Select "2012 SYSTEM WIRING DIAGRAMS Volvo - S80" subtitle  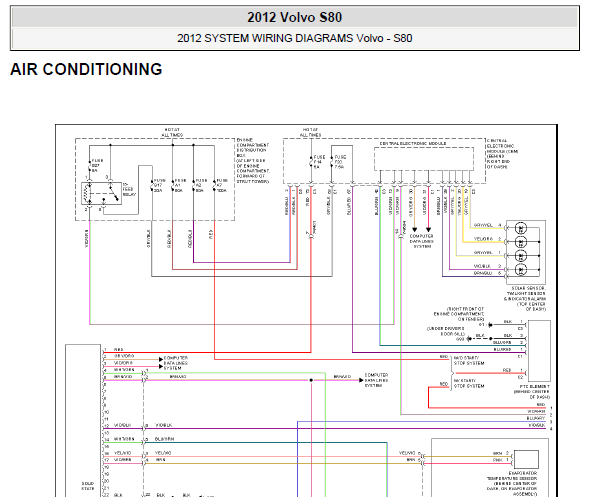click(x=295, y=38)
